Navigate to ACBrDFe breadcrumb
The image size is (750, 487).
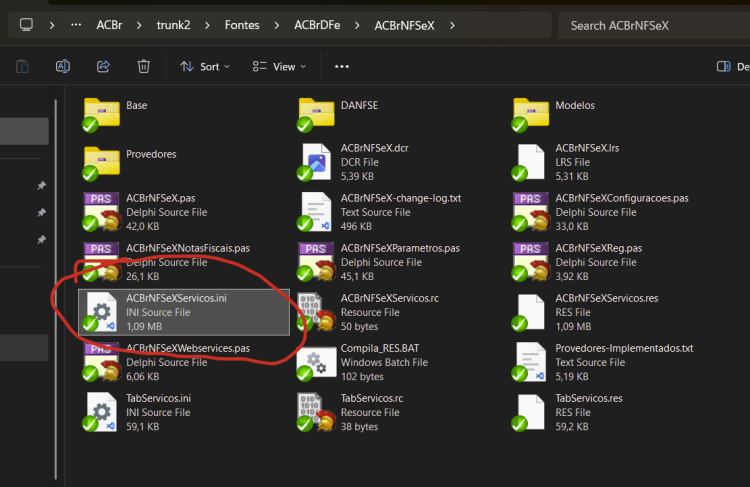(317, 25)
